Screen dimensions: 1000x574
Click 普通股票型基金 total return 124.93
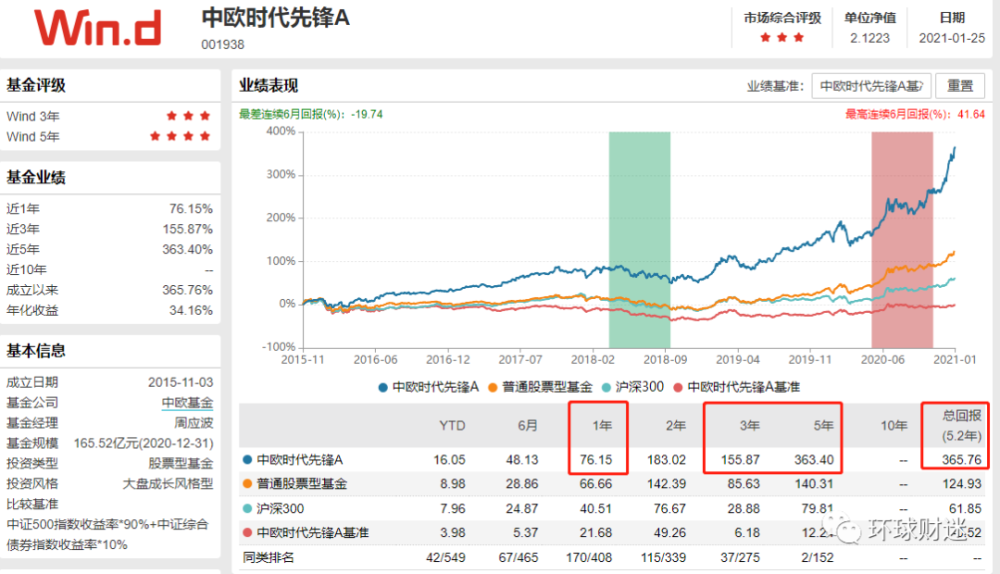click(x=962, y=484)
